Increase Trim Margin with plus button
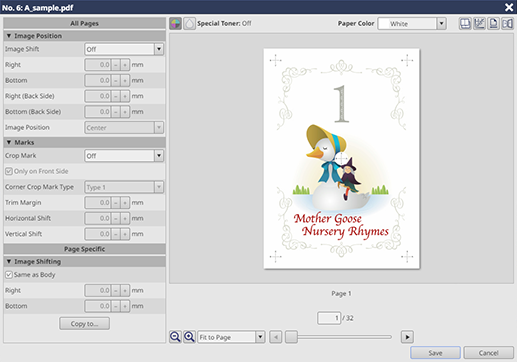517x362 pixels. (x=125, y=203)
